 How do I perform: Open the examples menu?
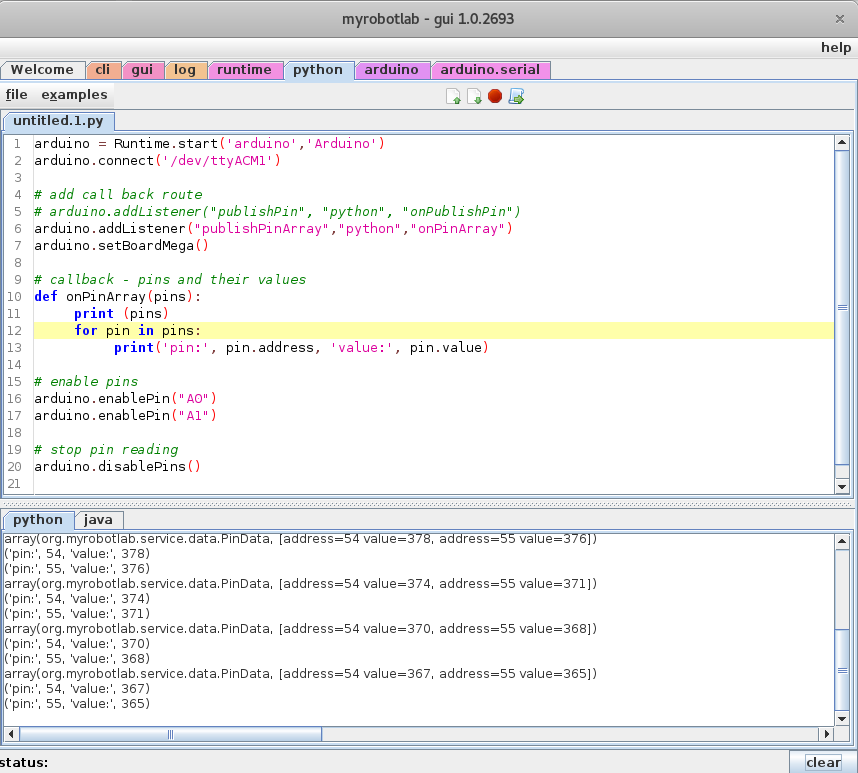coord(74,95)
